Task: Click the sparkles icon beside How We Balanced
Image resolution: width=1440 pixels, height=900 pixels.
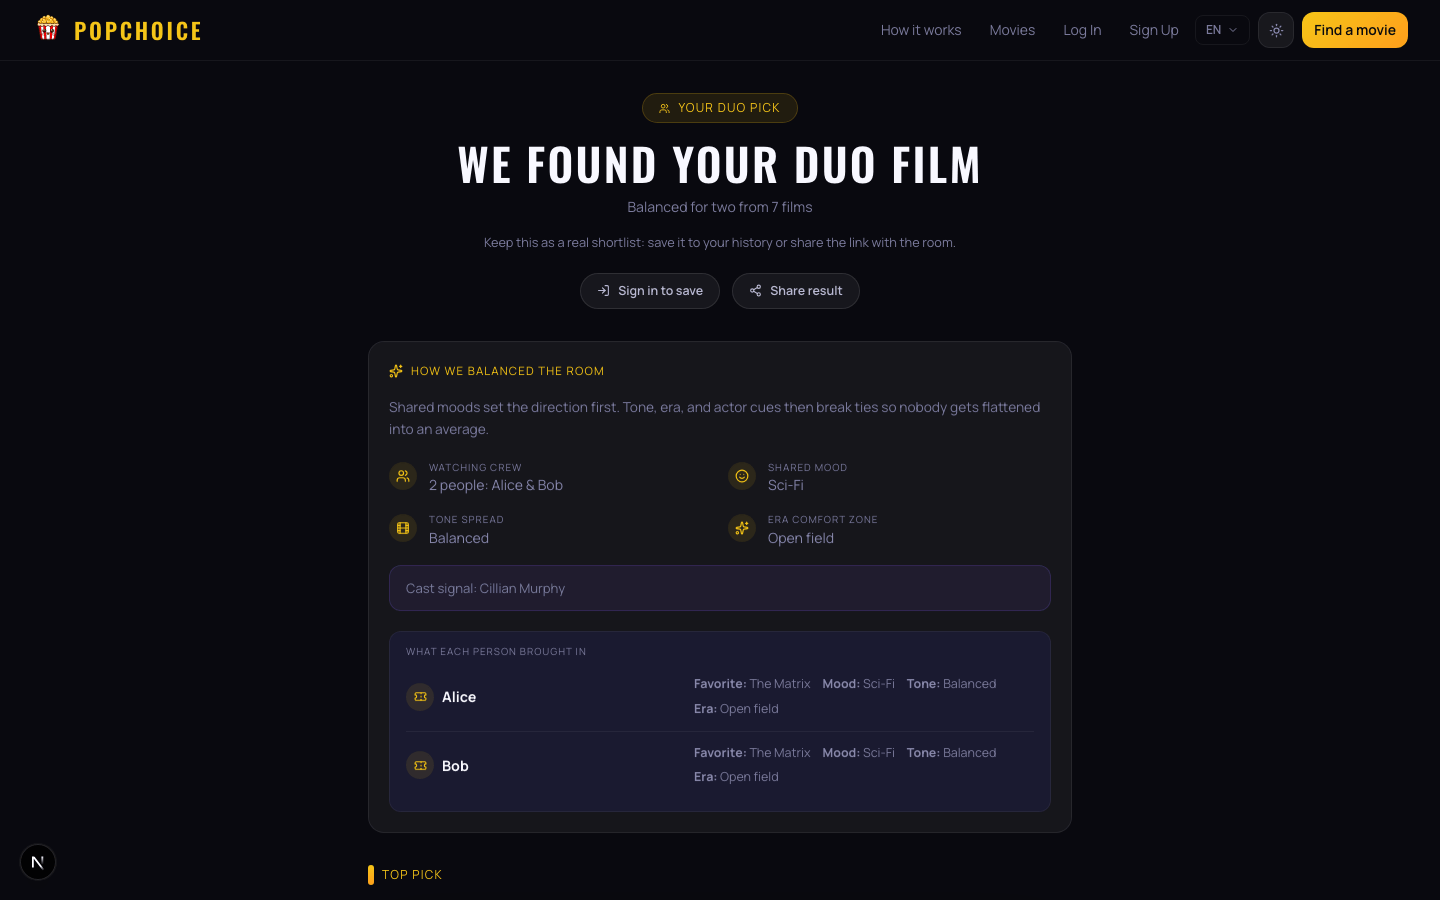Action: [x=396, y=371]
